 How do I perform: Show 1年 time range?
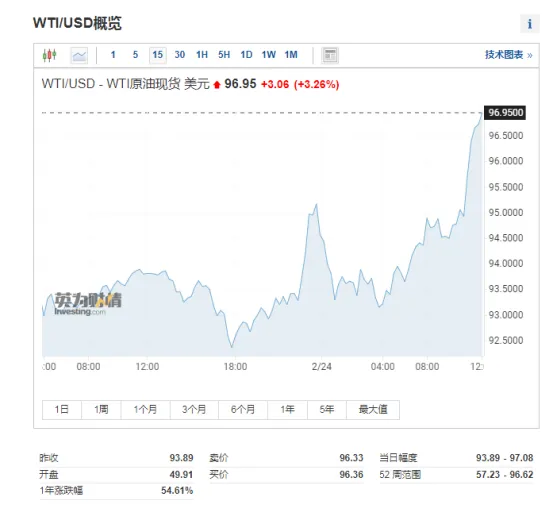click(288, 409)
